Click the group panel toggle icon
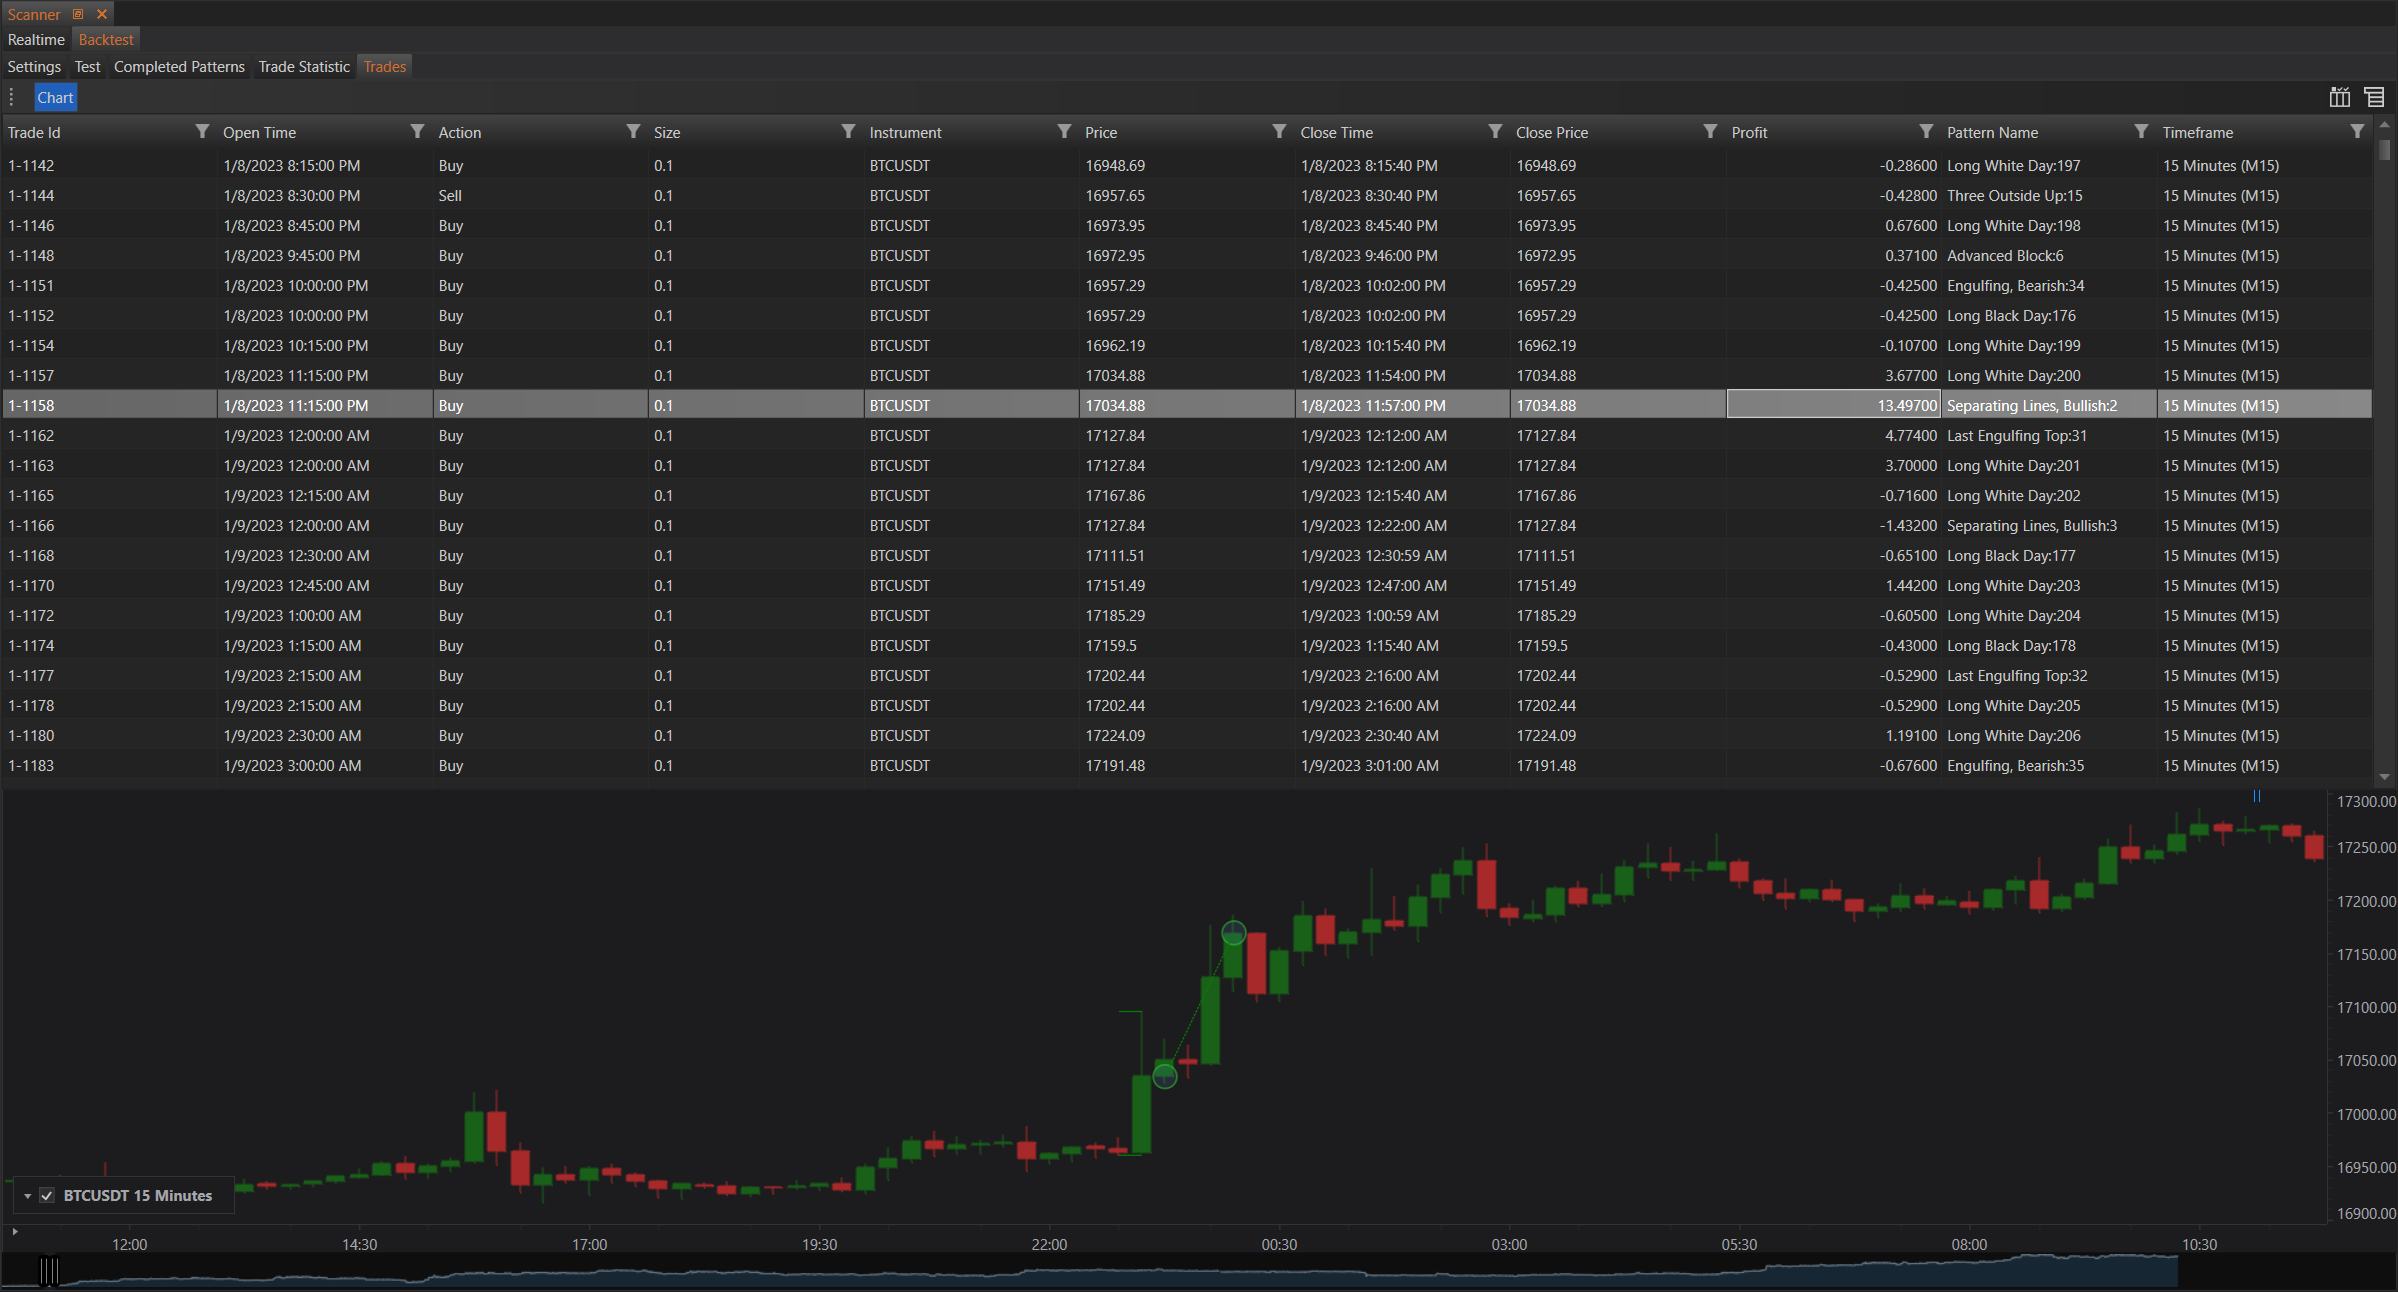 2374,97
